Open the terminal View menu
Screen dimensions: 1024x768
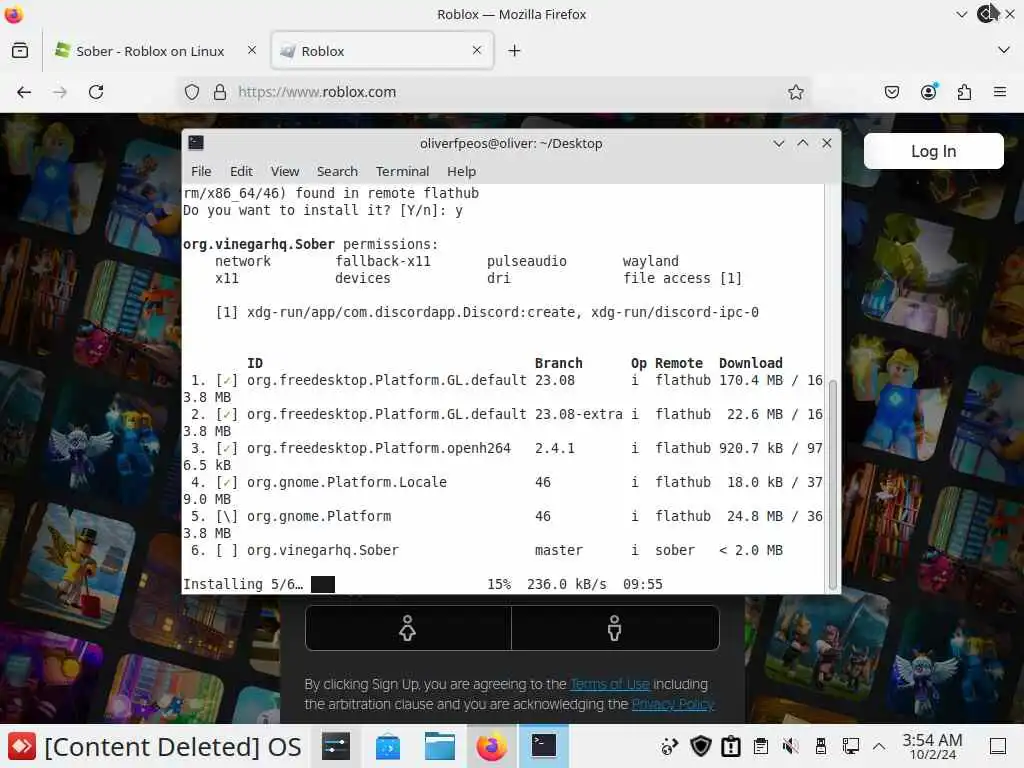coord(285,171)
